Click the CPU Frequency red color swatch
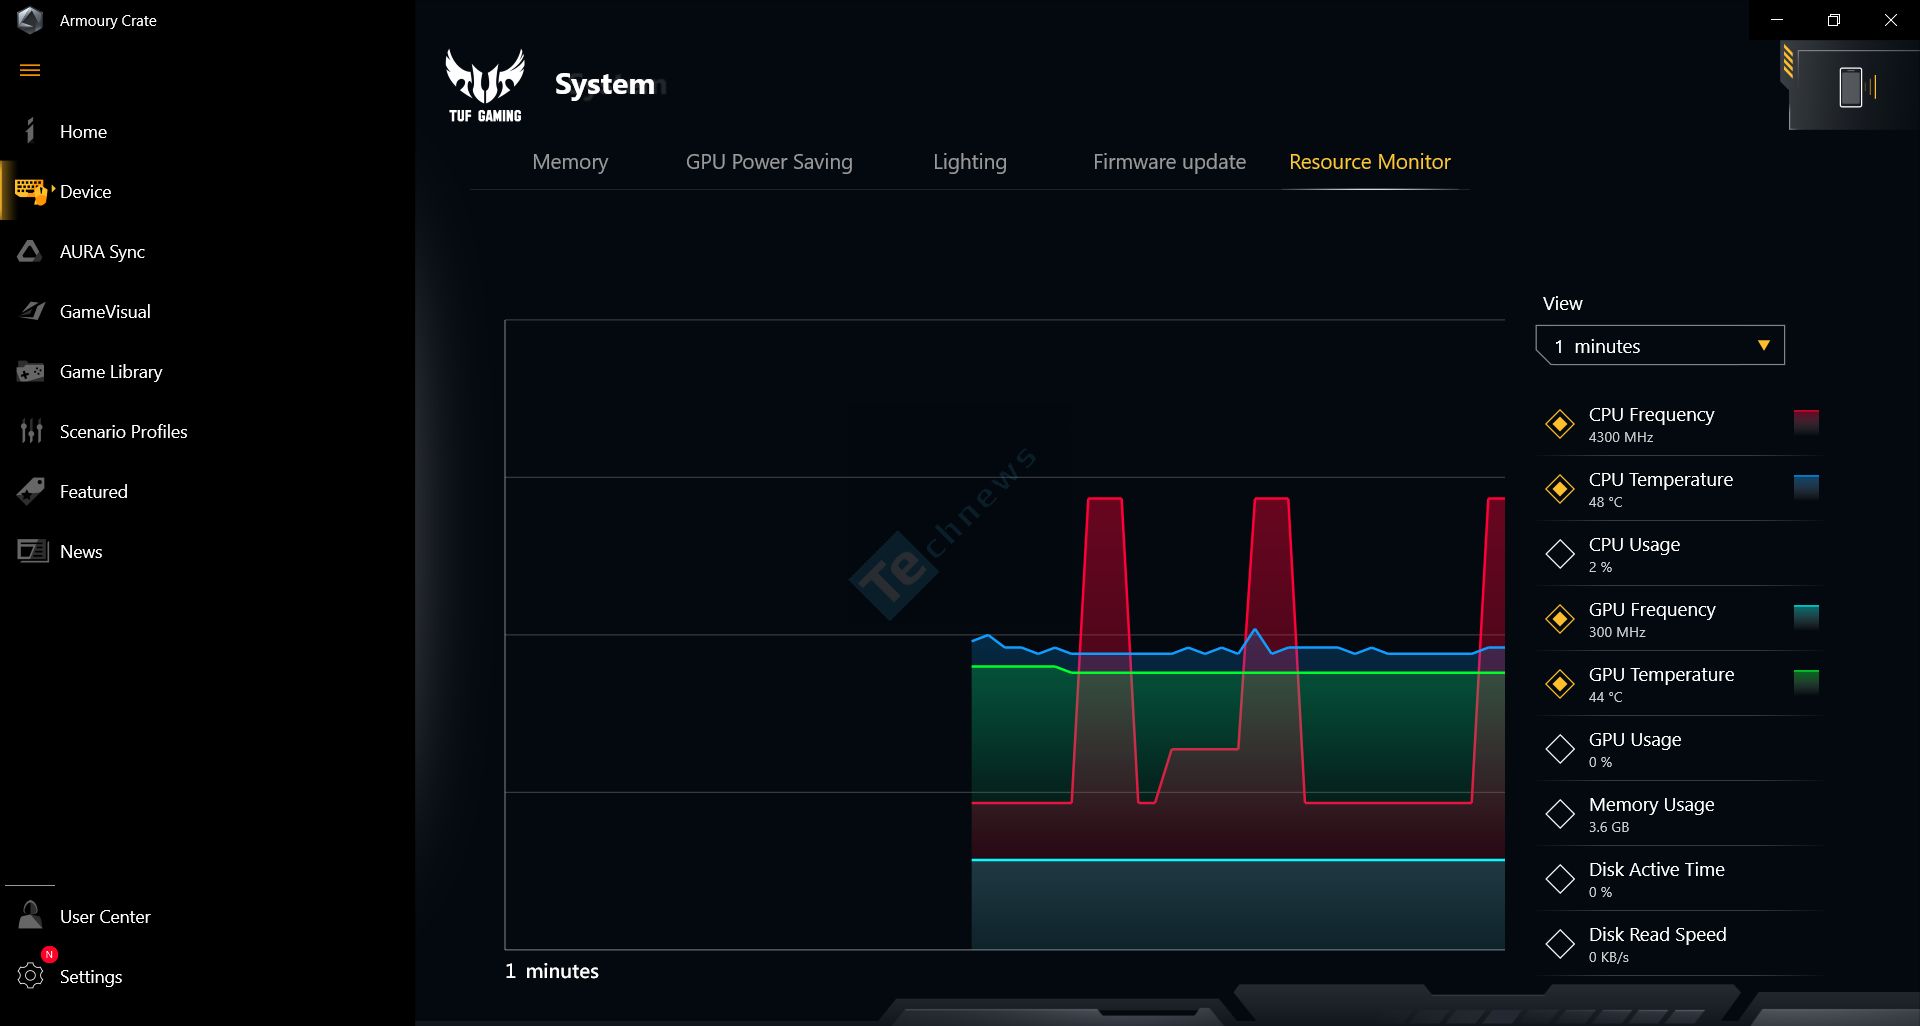 pos(1806,422)
